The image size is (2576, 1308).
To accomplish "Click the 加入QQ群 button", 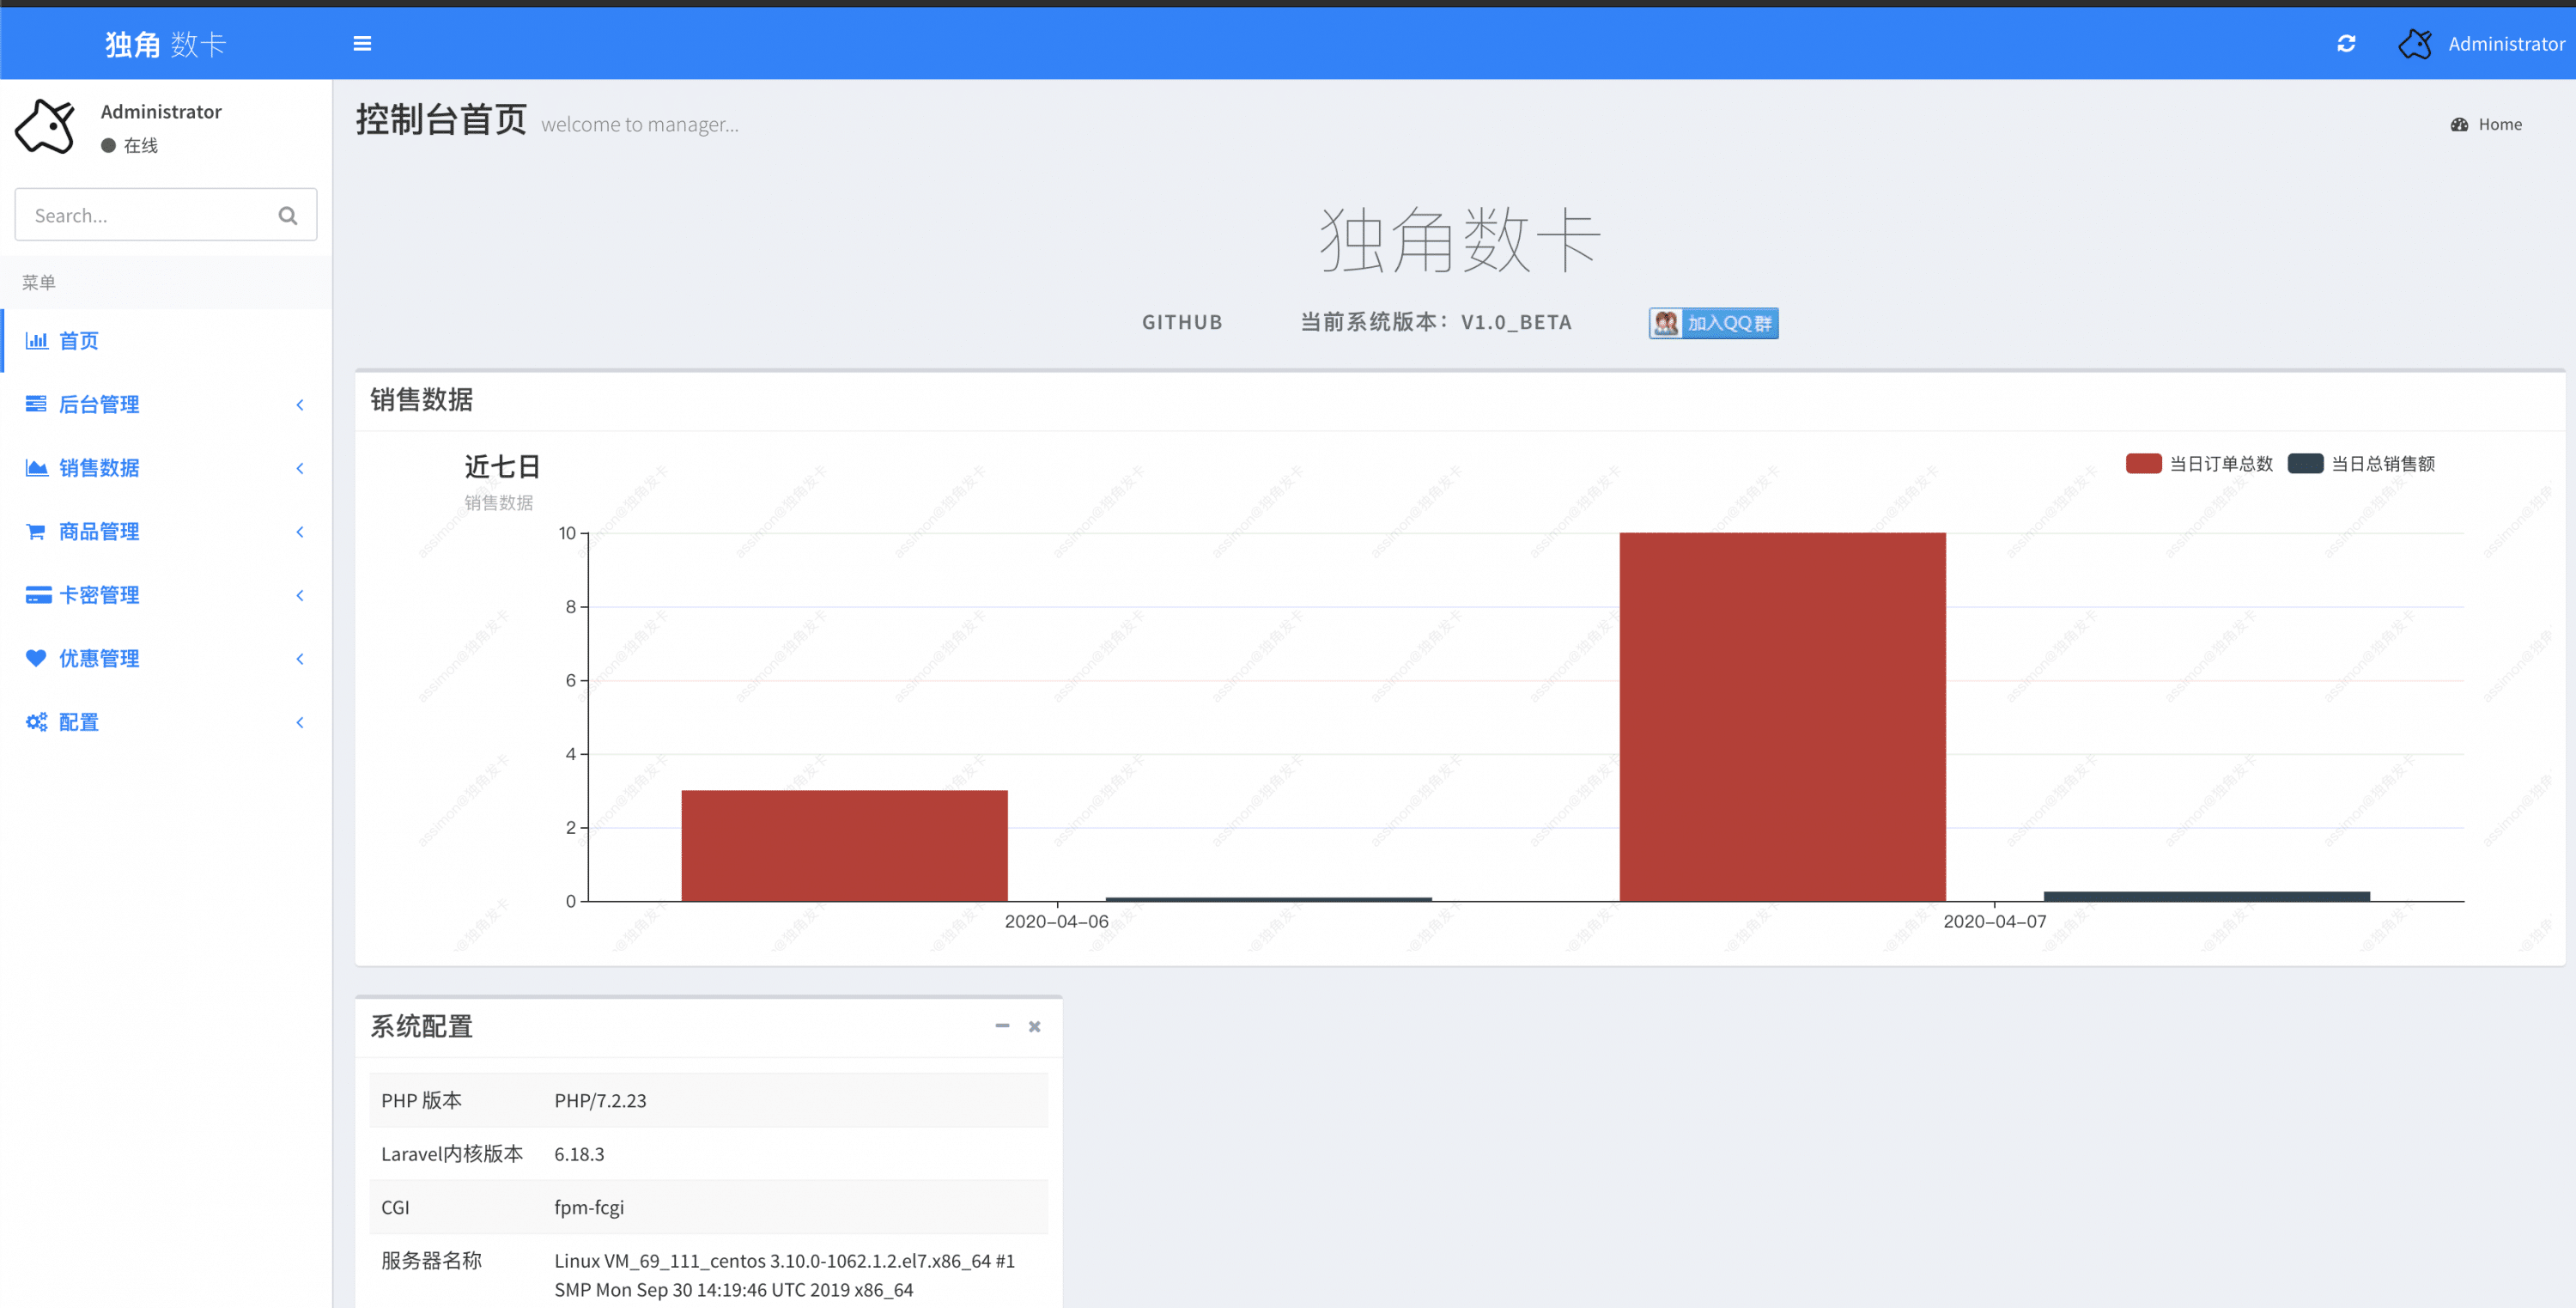I will 1712,322.
